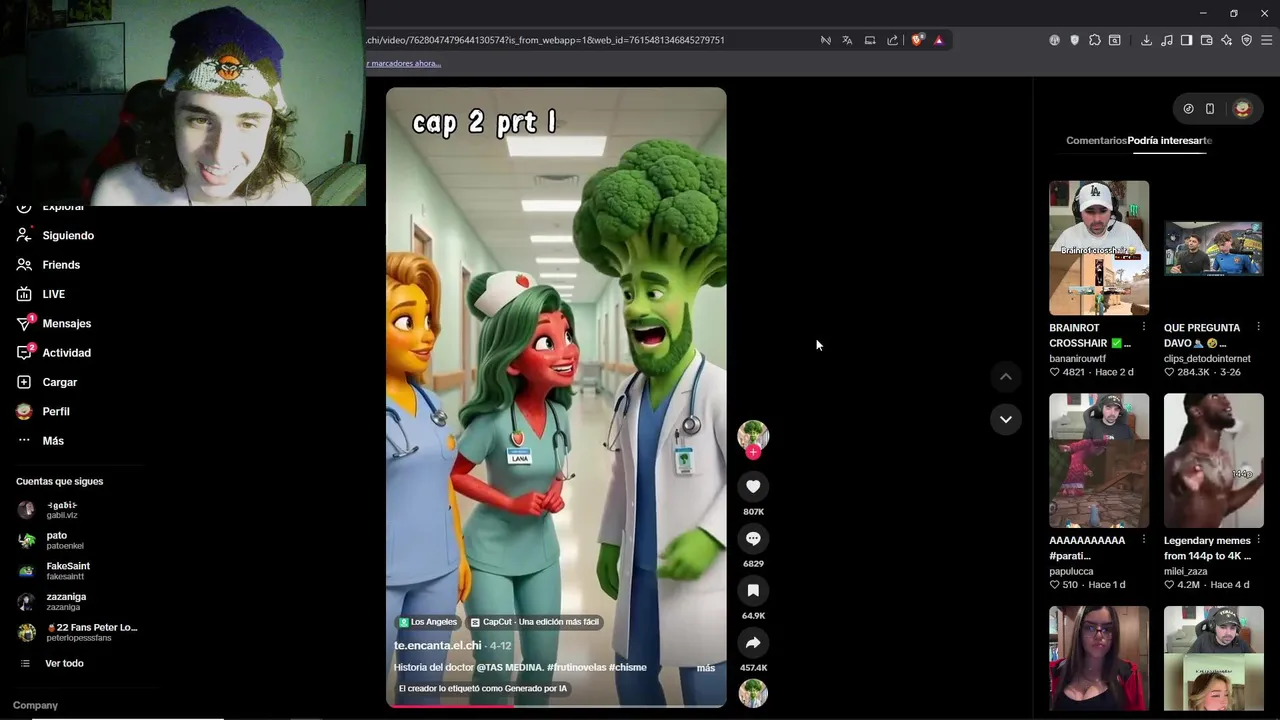This screenshot has width=1280, height=720.
Task: Click the Los Angeles location tag
Action: point(428,622)
